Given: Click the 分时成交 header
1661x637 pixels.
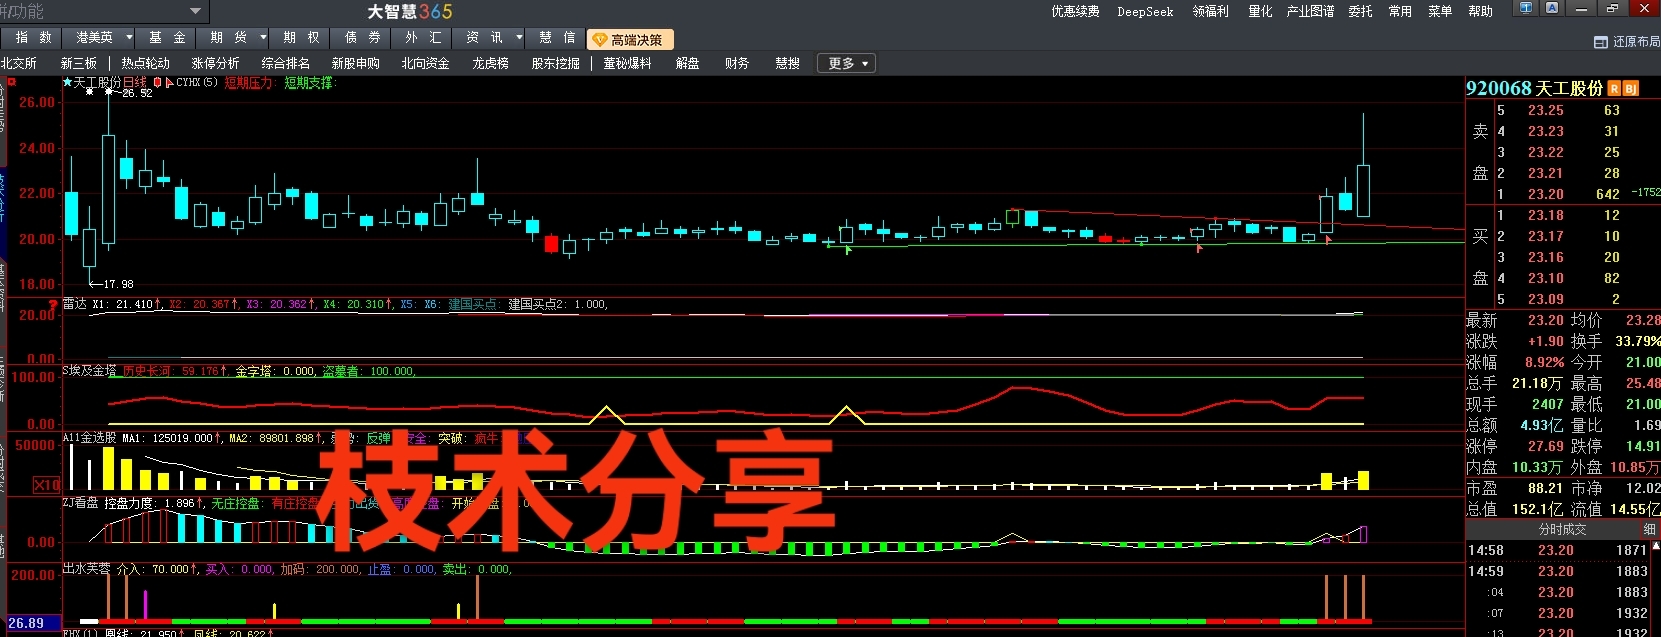Looking at the screenshot, I should [x=1562, y=529].
